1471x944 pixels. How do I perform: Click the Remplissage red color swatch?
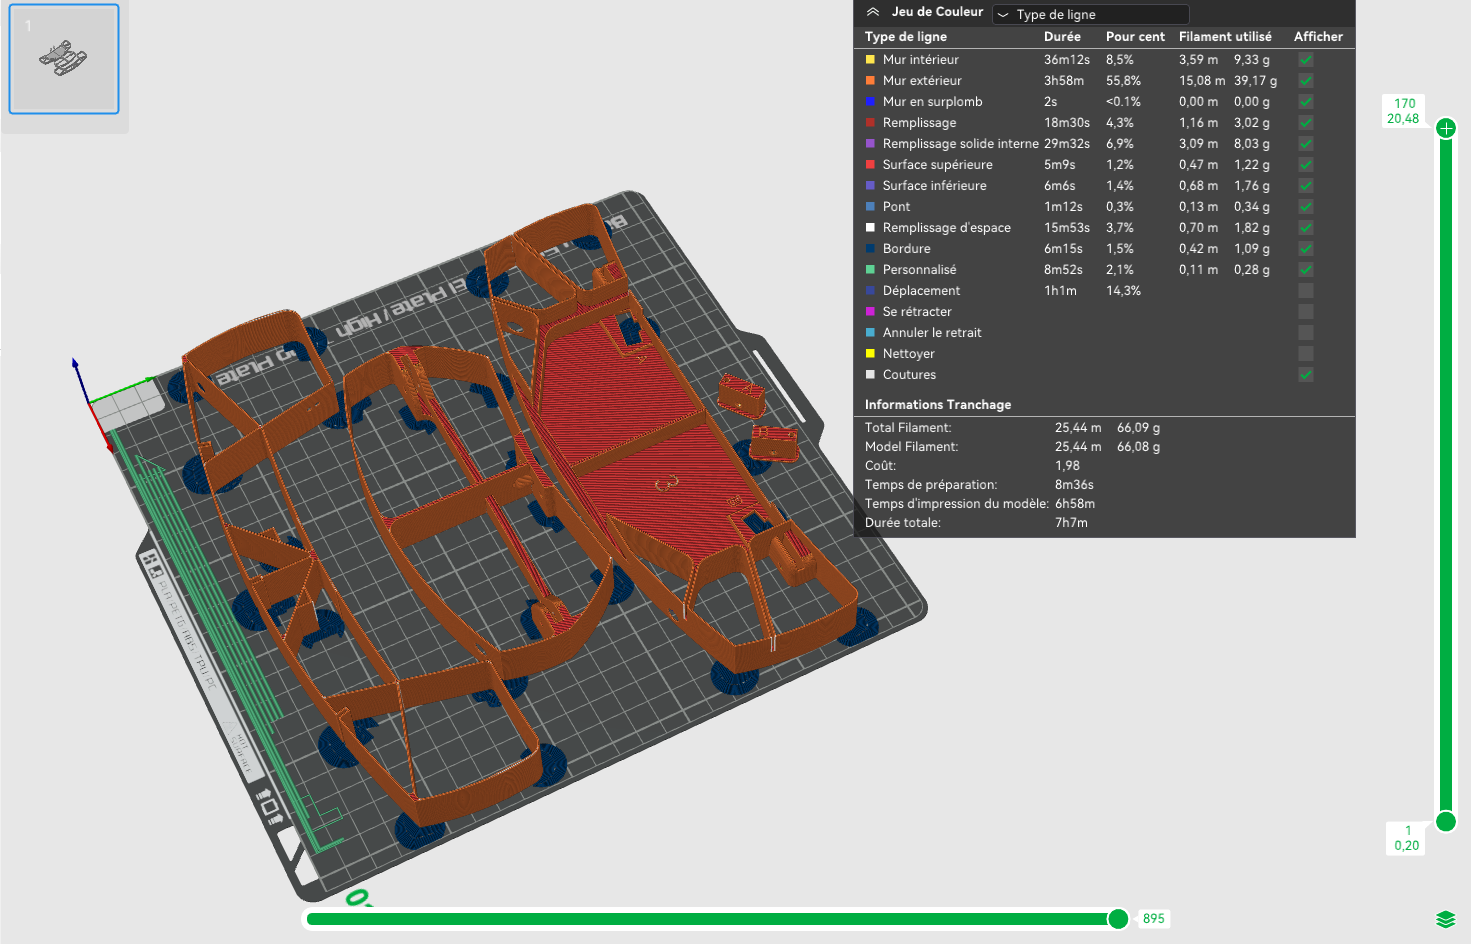click(x=870, y=123)
